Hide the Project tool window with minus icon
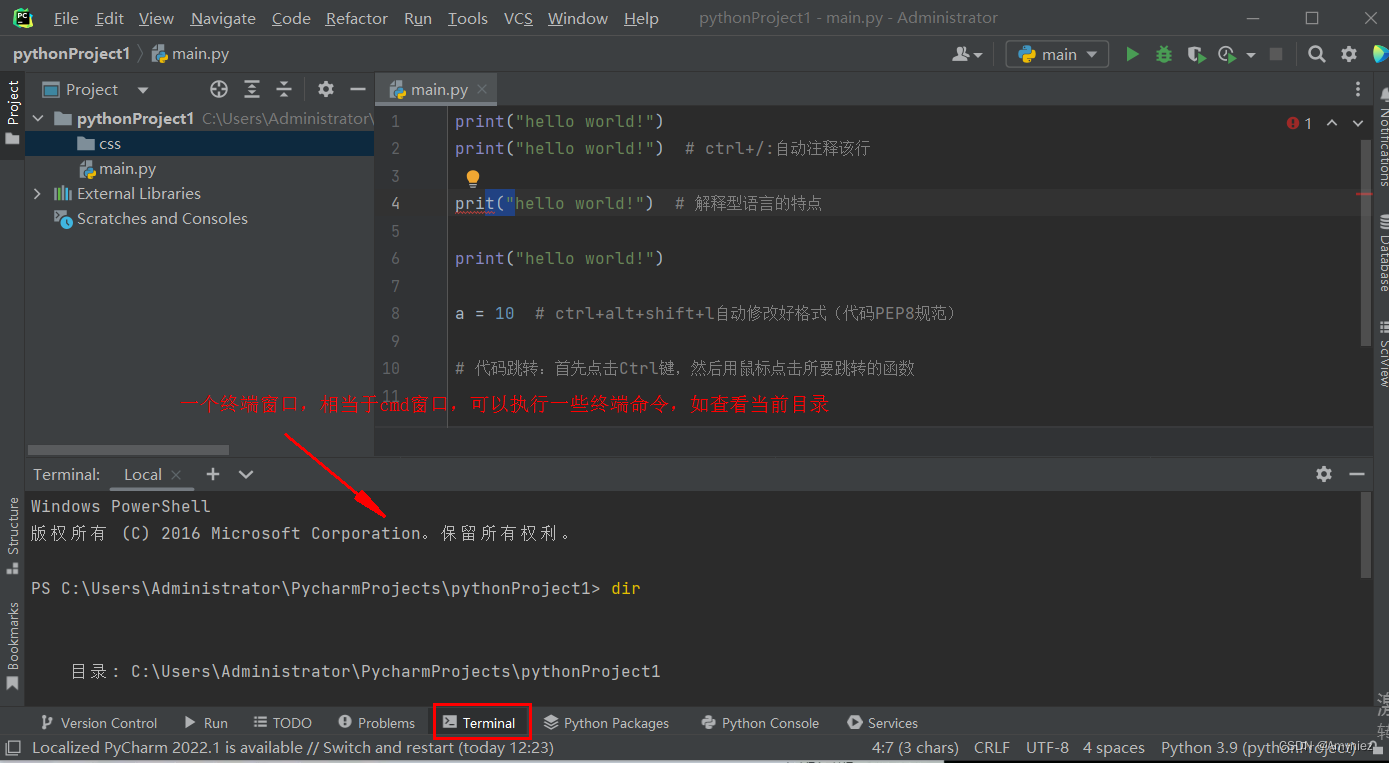This screenshot has height=763, width=1389. (357, 89)
